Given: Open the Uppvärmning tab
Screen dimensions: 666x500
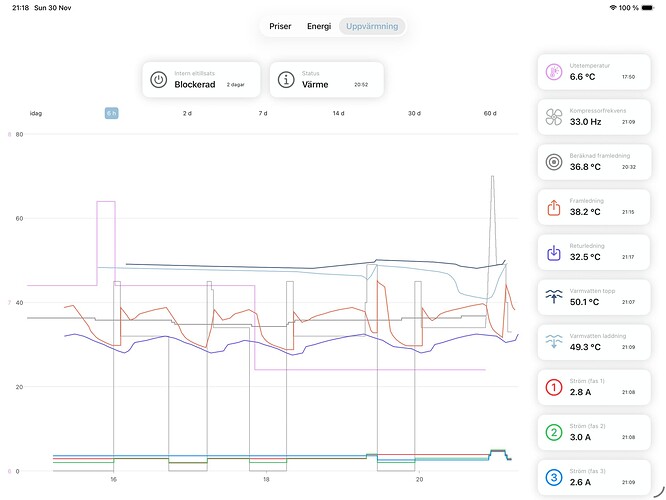Looking at the screenshot, I should pos(371,26).
